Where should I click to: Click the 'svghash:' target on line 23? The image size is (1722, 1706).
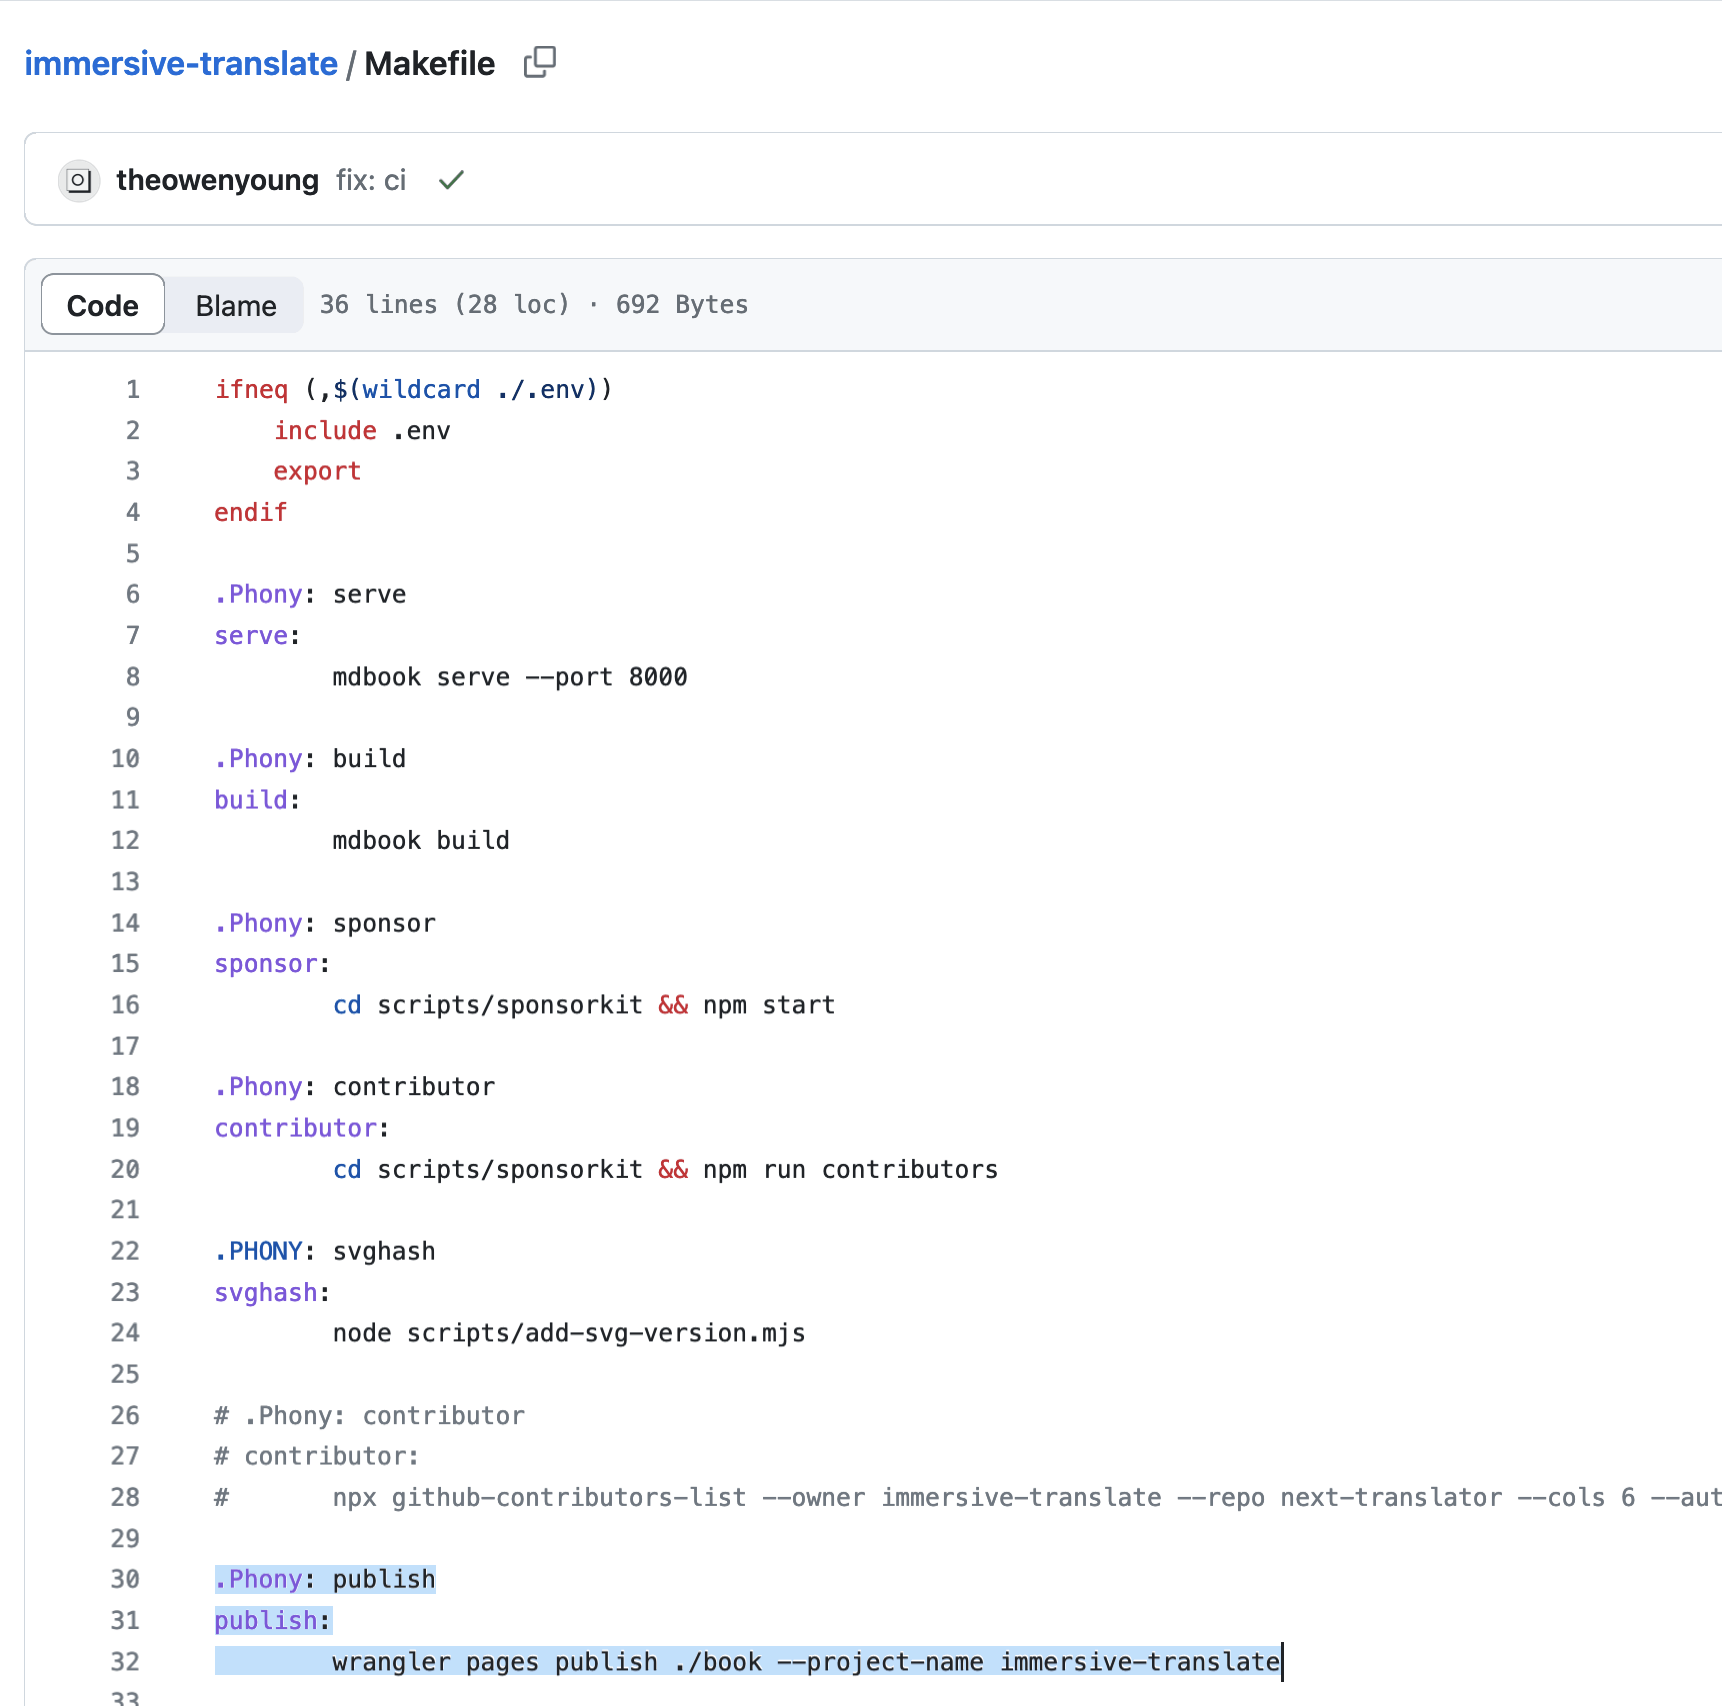(272, 1292)
